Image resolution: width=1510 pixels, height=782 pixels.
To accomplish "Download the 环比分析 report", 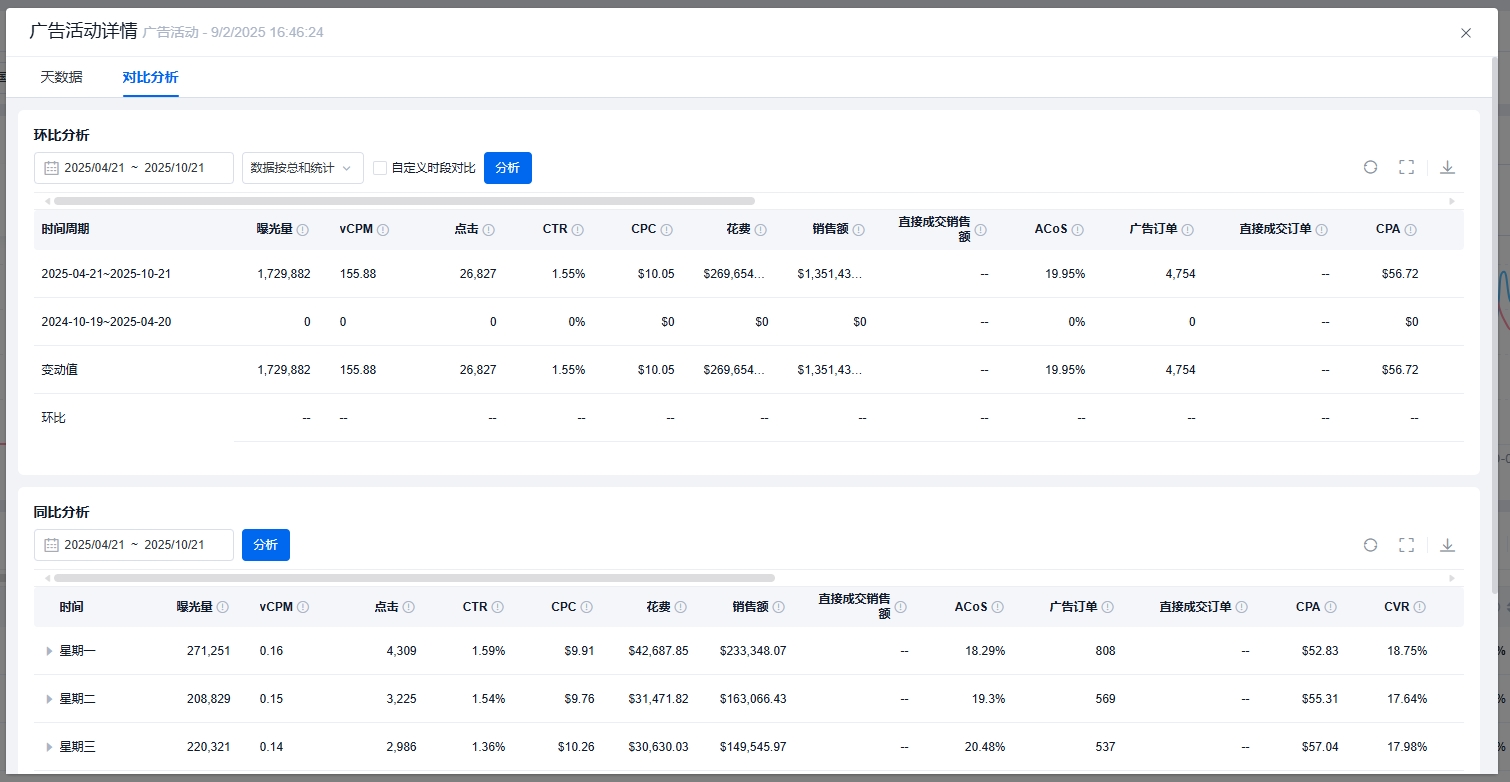I will [x=1447, y=167].
